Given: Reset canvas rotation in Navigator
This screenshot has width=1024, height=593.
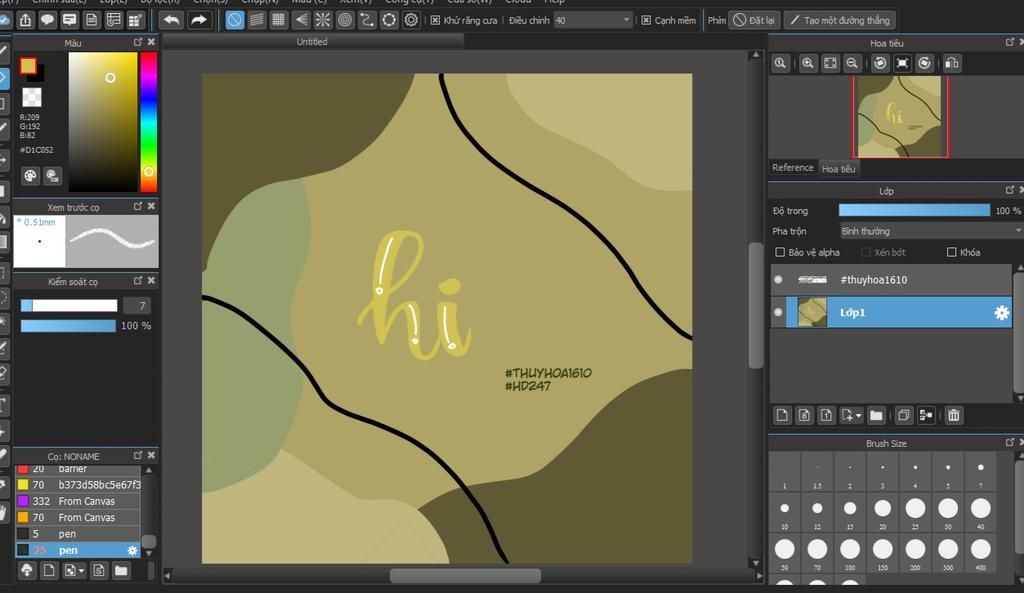Looking at the screenshot, I should 902,63.
